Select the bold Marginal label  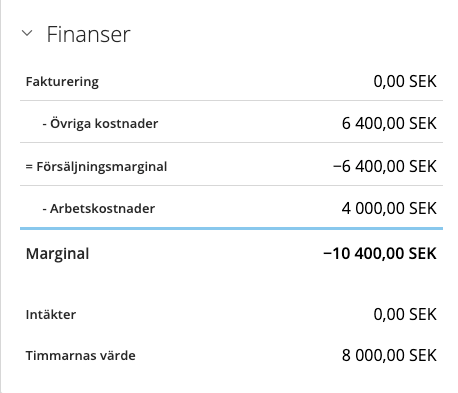(57, 254)
